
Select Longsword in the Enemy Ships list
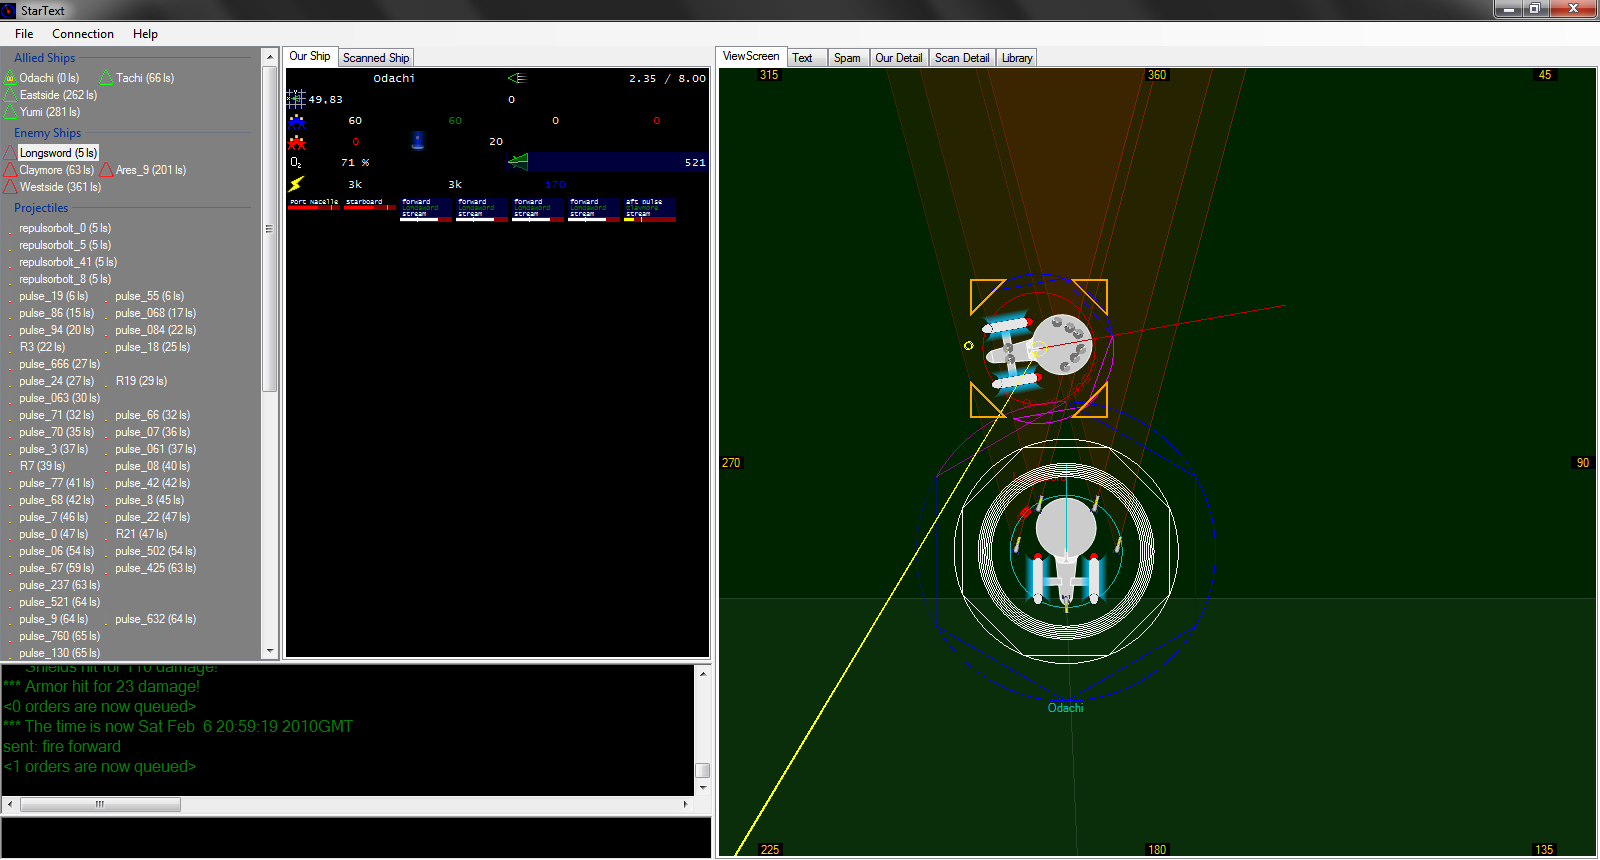click(58, 153)
